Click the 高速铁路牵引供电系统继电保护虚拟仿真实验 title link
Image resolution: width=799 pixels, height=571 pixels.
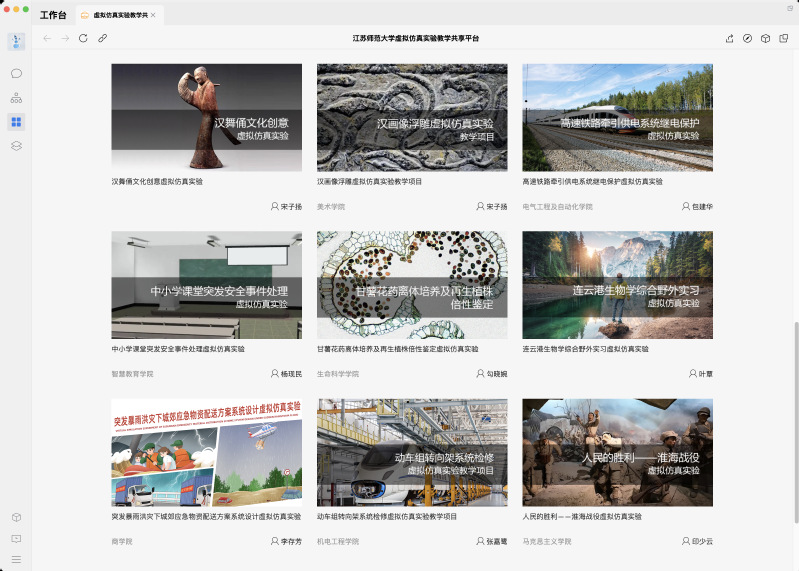[592, 182]
